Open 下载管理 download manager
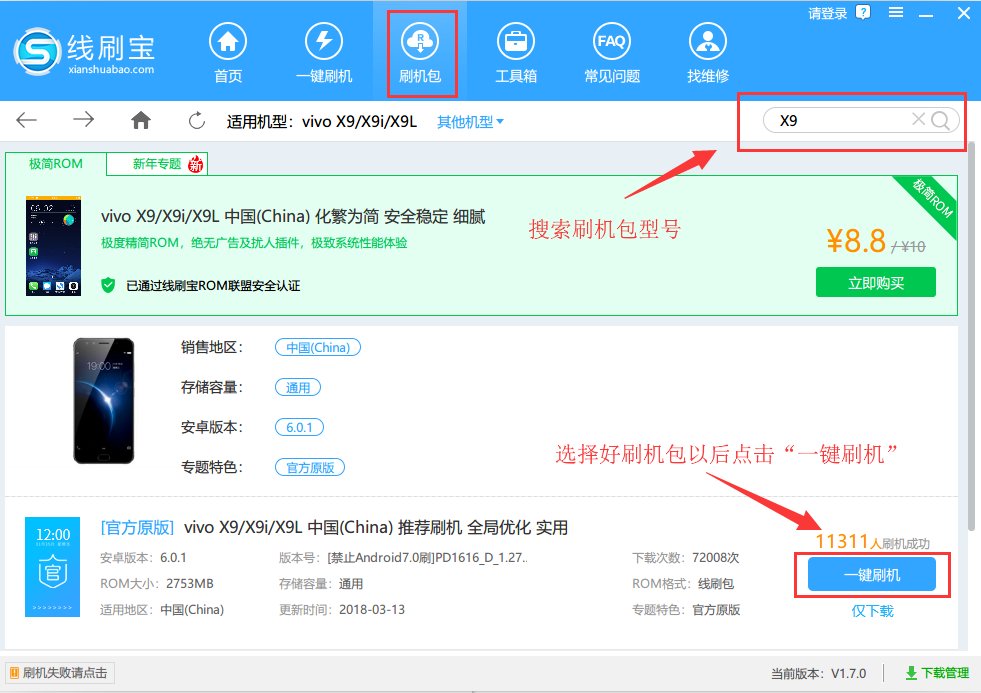The width and height of the screenshot is (981, 693). tap(944, 673)
